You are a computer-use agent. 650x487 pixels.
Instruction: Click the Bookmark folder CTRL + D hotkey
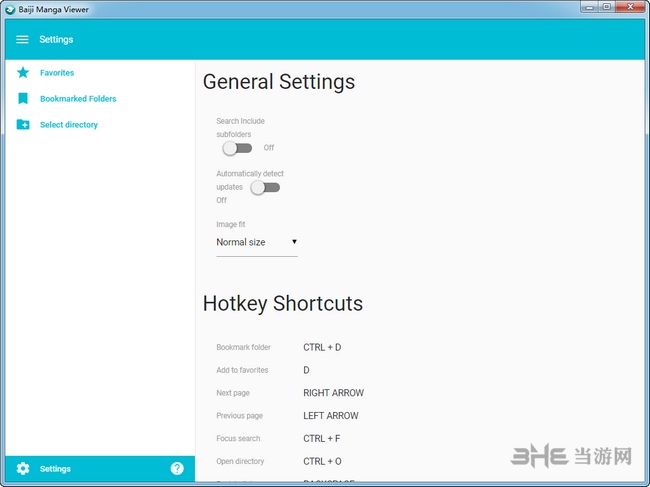click(x=322, y=347)
